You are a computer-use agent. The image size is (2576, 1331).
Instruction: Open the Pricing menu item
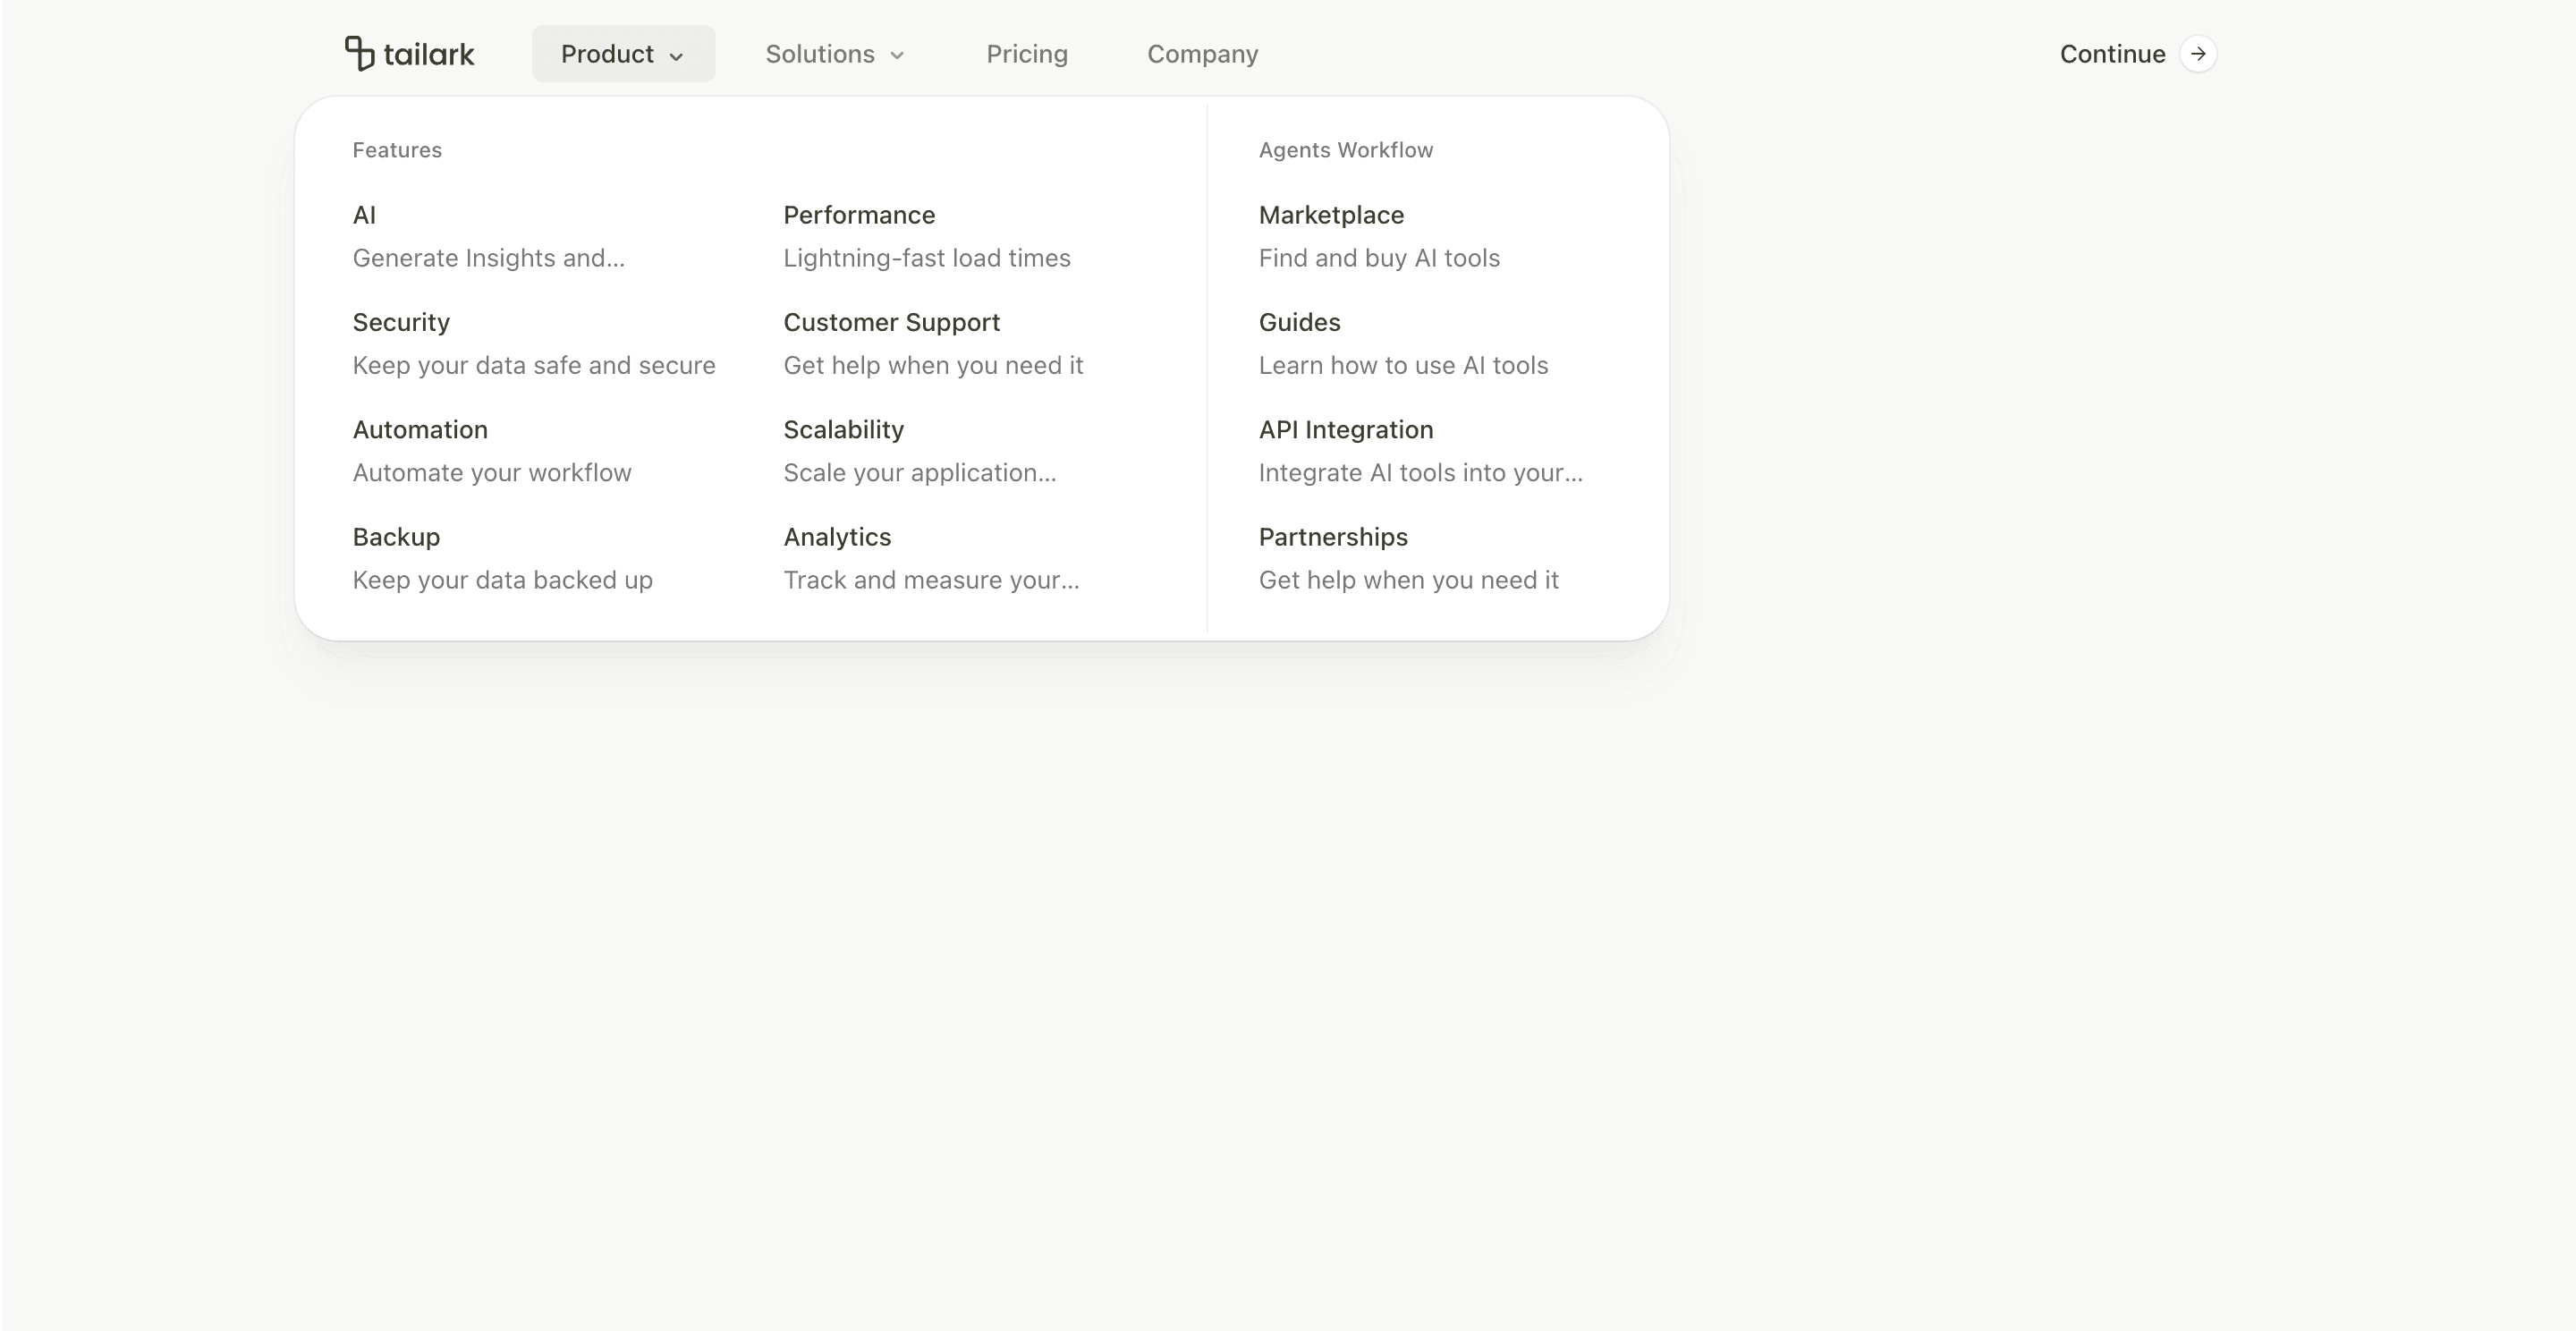pyautogui.click(x=1026, y=54)
